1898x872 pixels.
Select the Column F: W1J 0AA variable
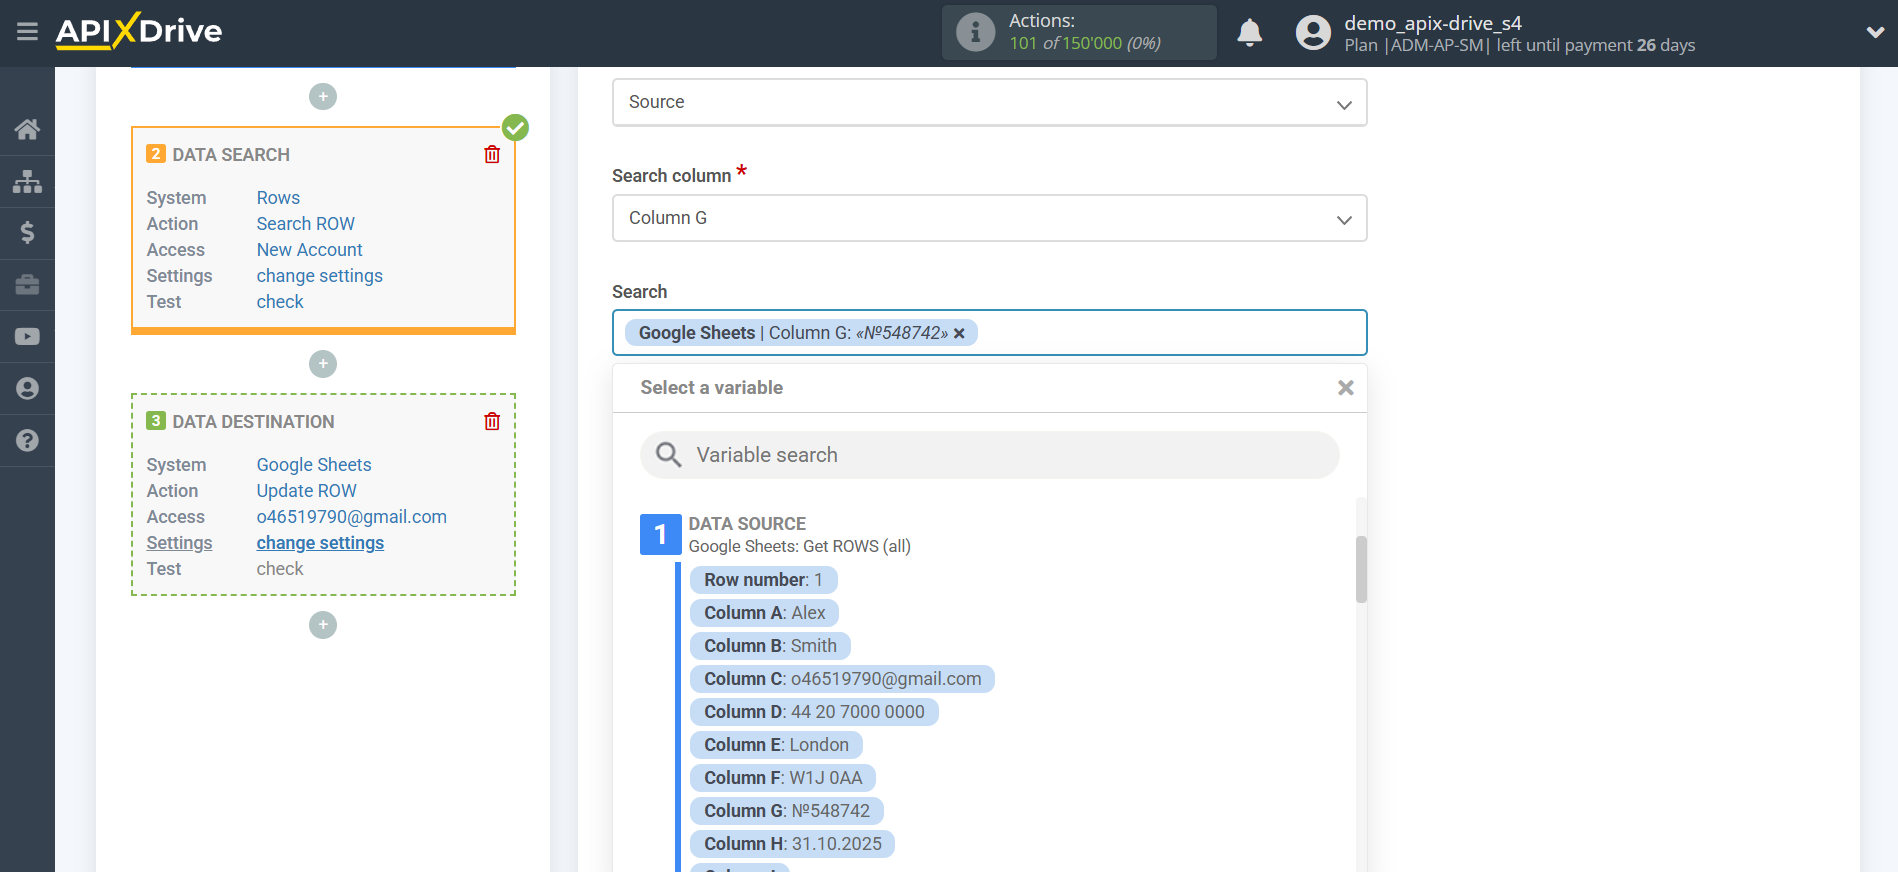pyautogui.click(x=783, y=778)
